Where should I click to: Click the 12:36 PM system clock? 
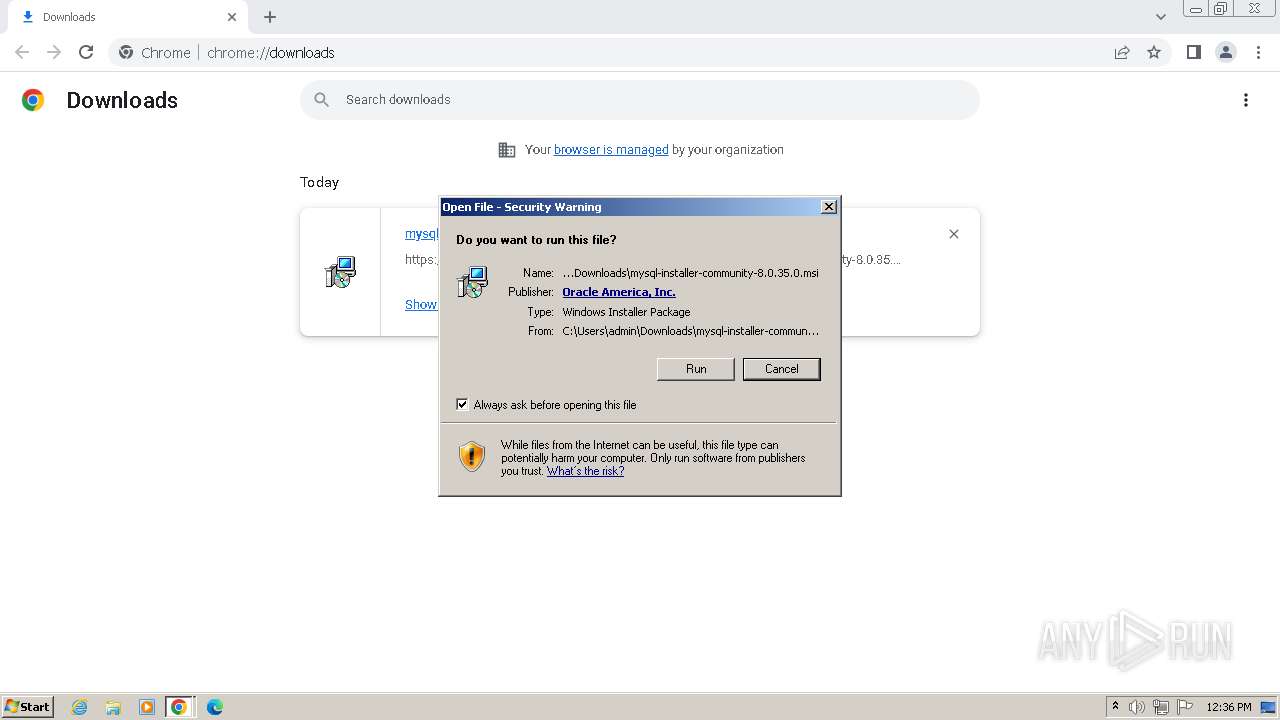pos(1229,707)
